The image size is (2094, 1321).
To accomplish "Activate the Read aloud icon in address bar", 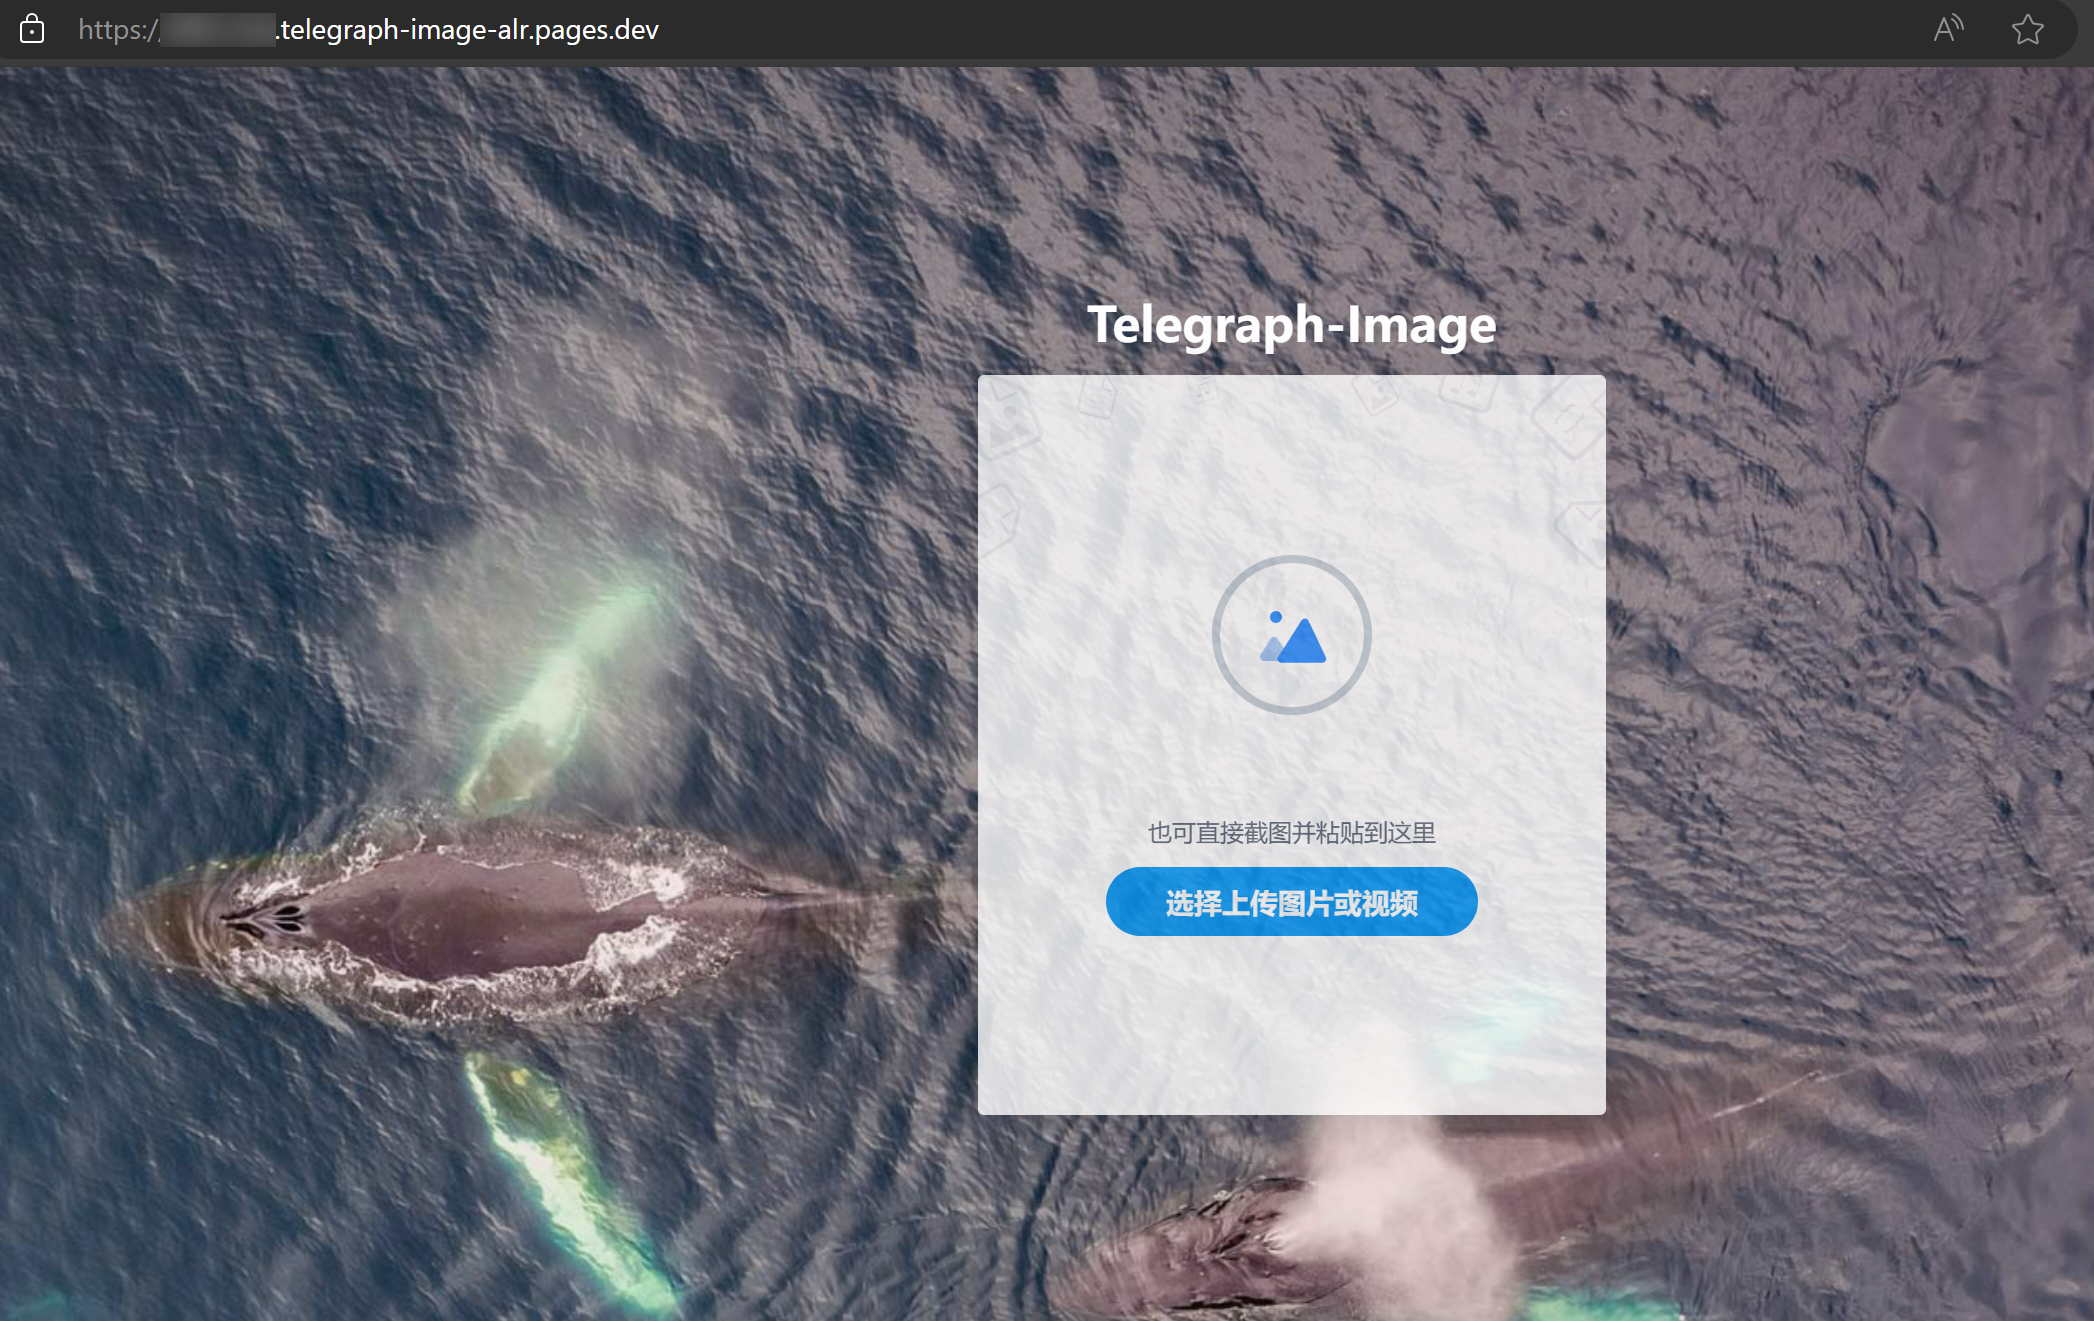I will [1947, 29].
